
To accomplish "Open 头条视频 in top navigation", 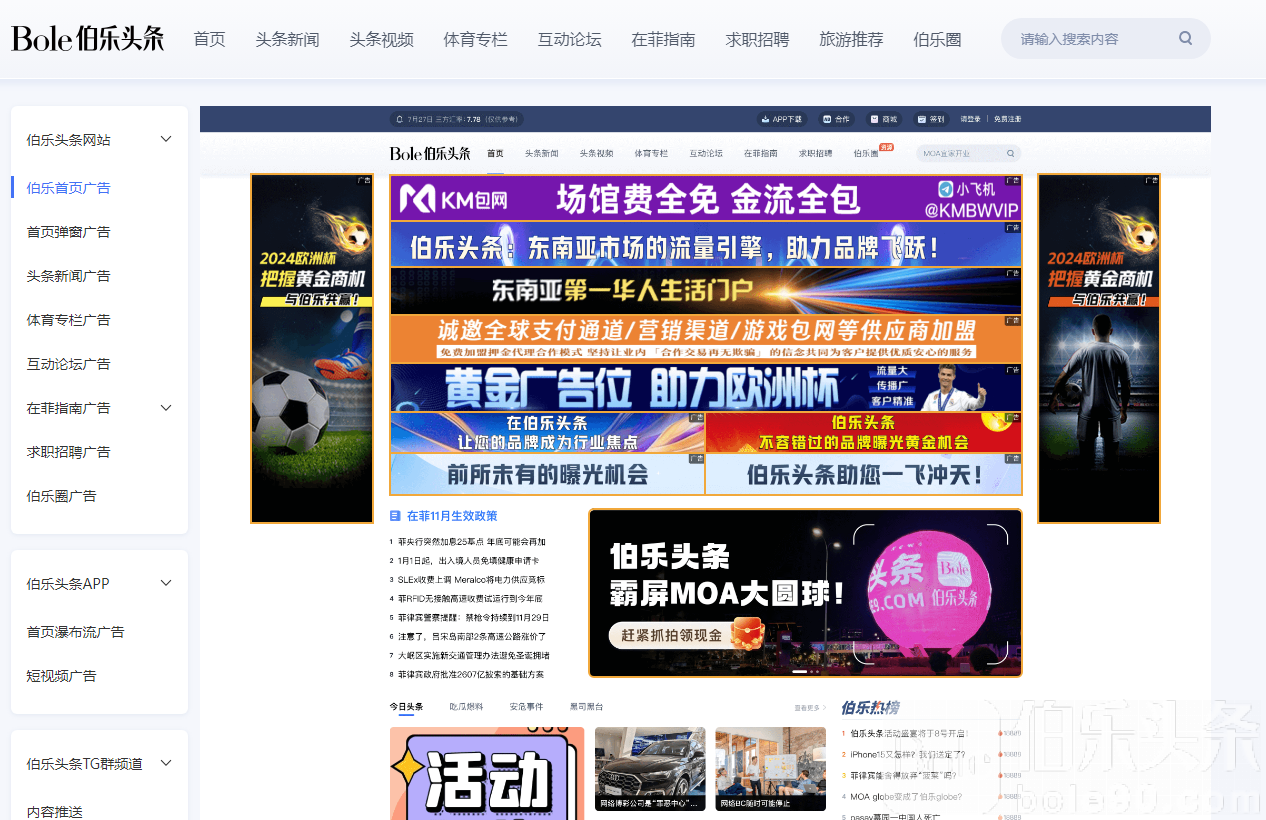I will click(x=381, y=39).
